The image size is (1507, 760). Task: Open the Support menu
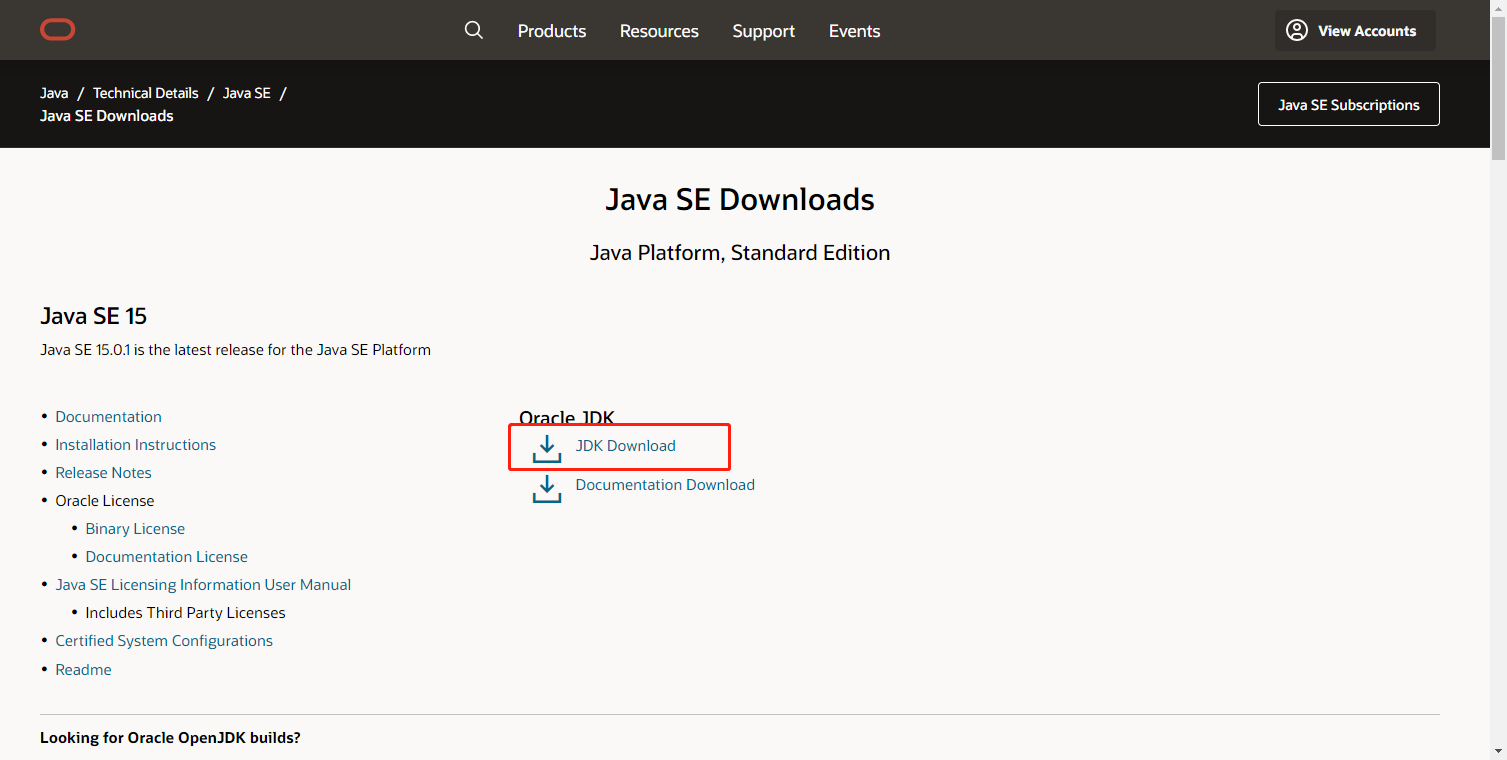[763, 31]
